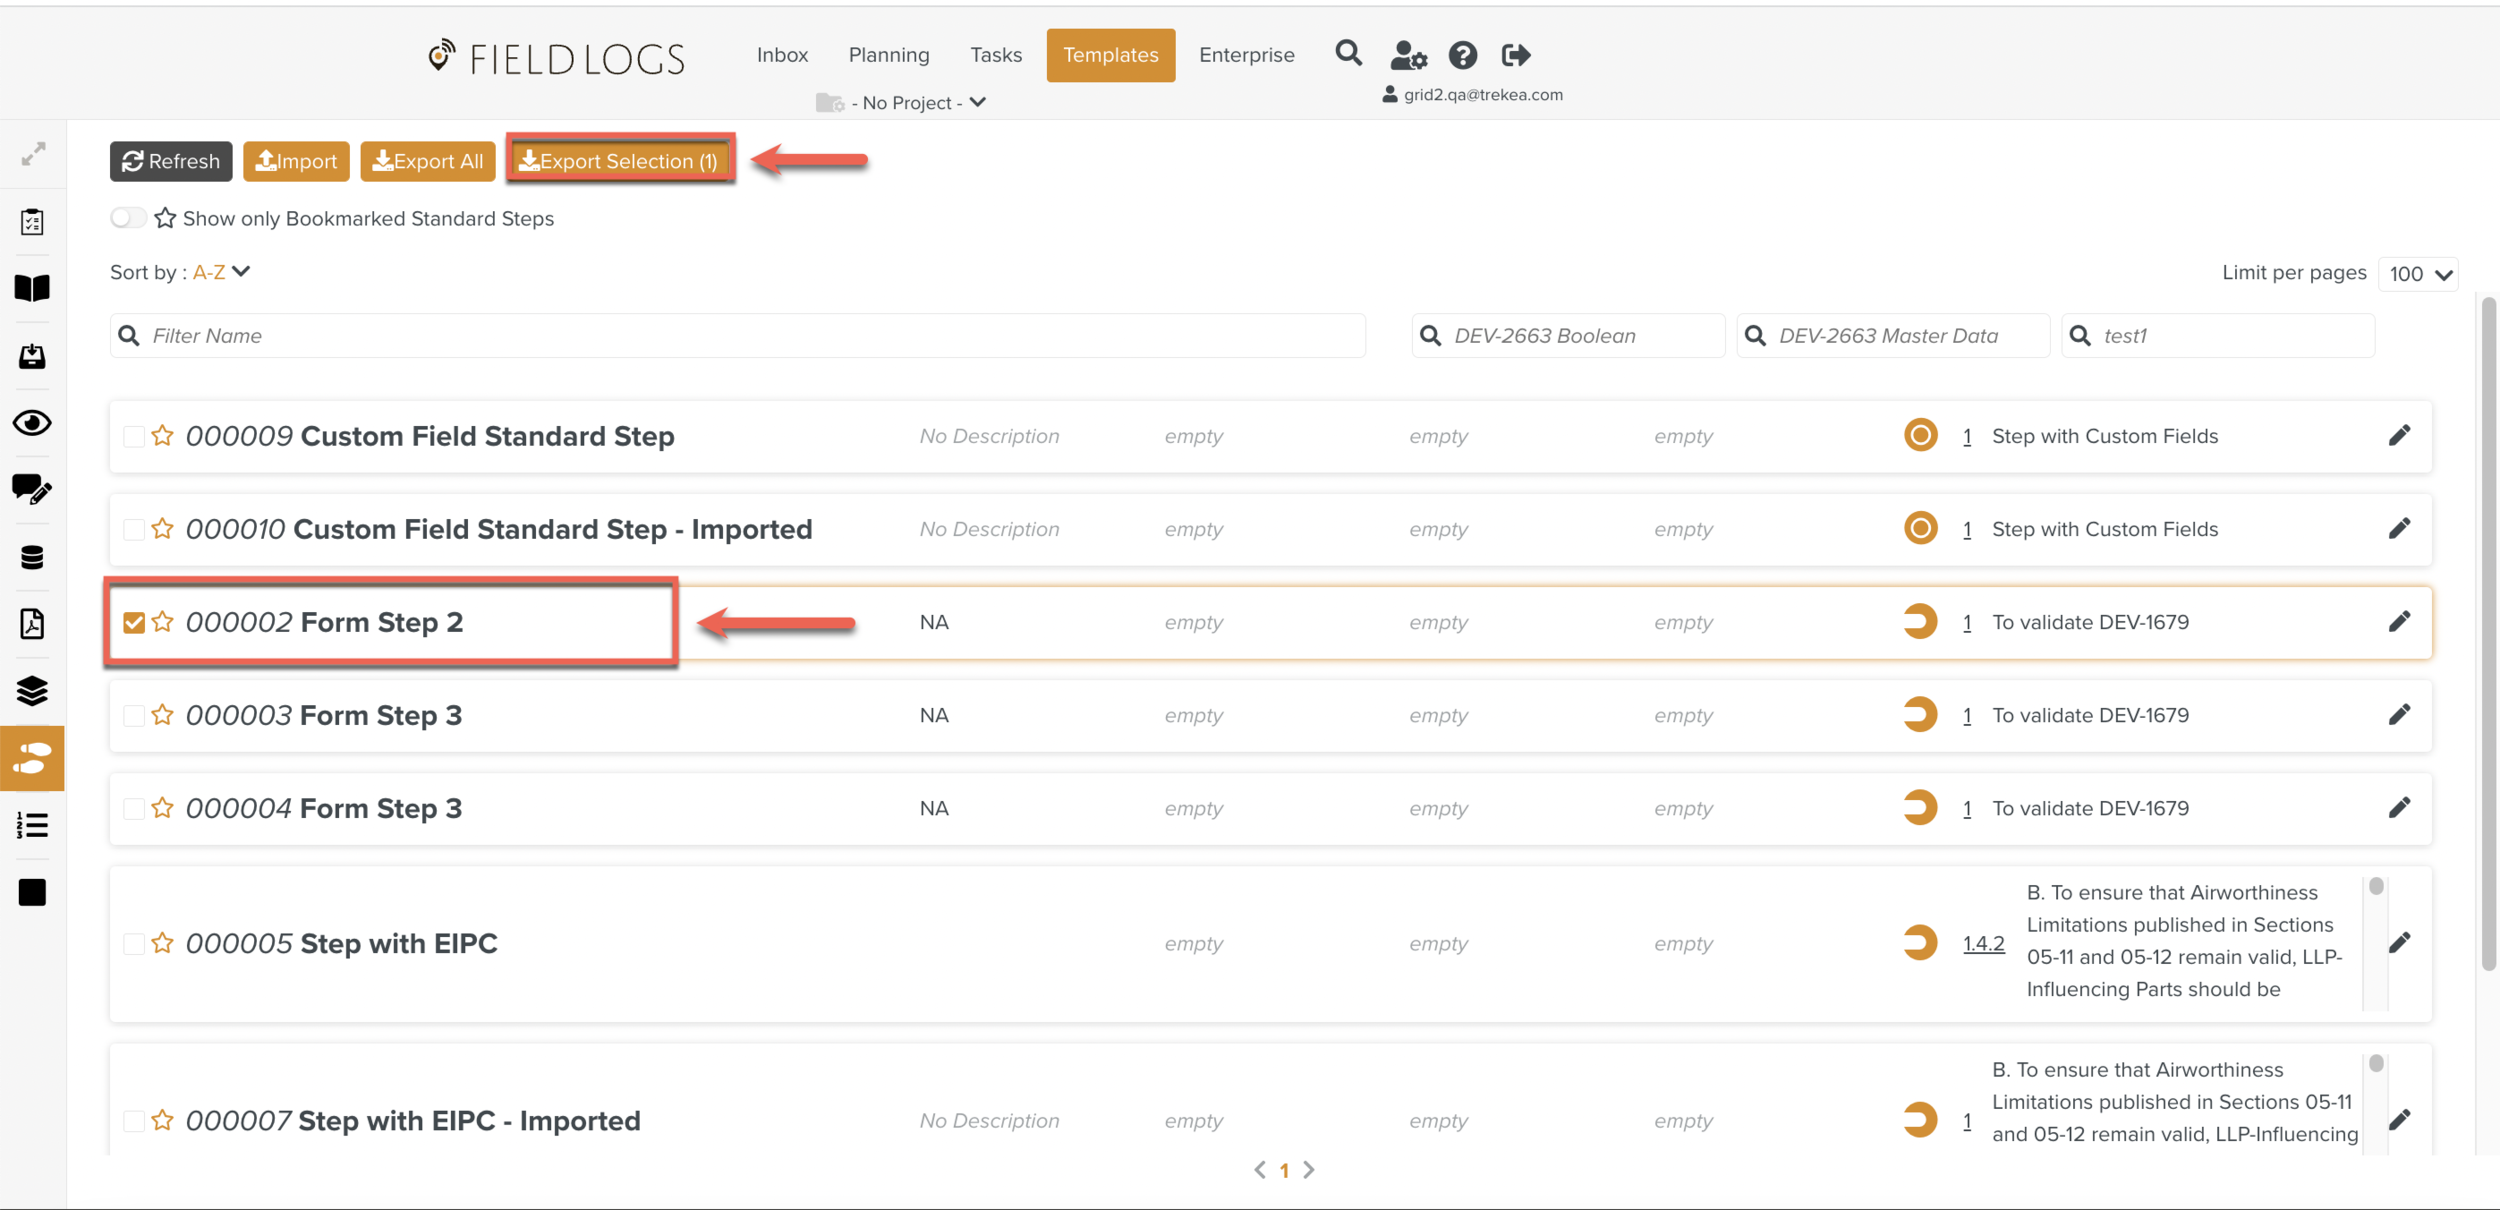Image resolution: width=2500 pixels, height=1210 pixels.
Task: Open the Inbox menu
Action: [782, 55]
